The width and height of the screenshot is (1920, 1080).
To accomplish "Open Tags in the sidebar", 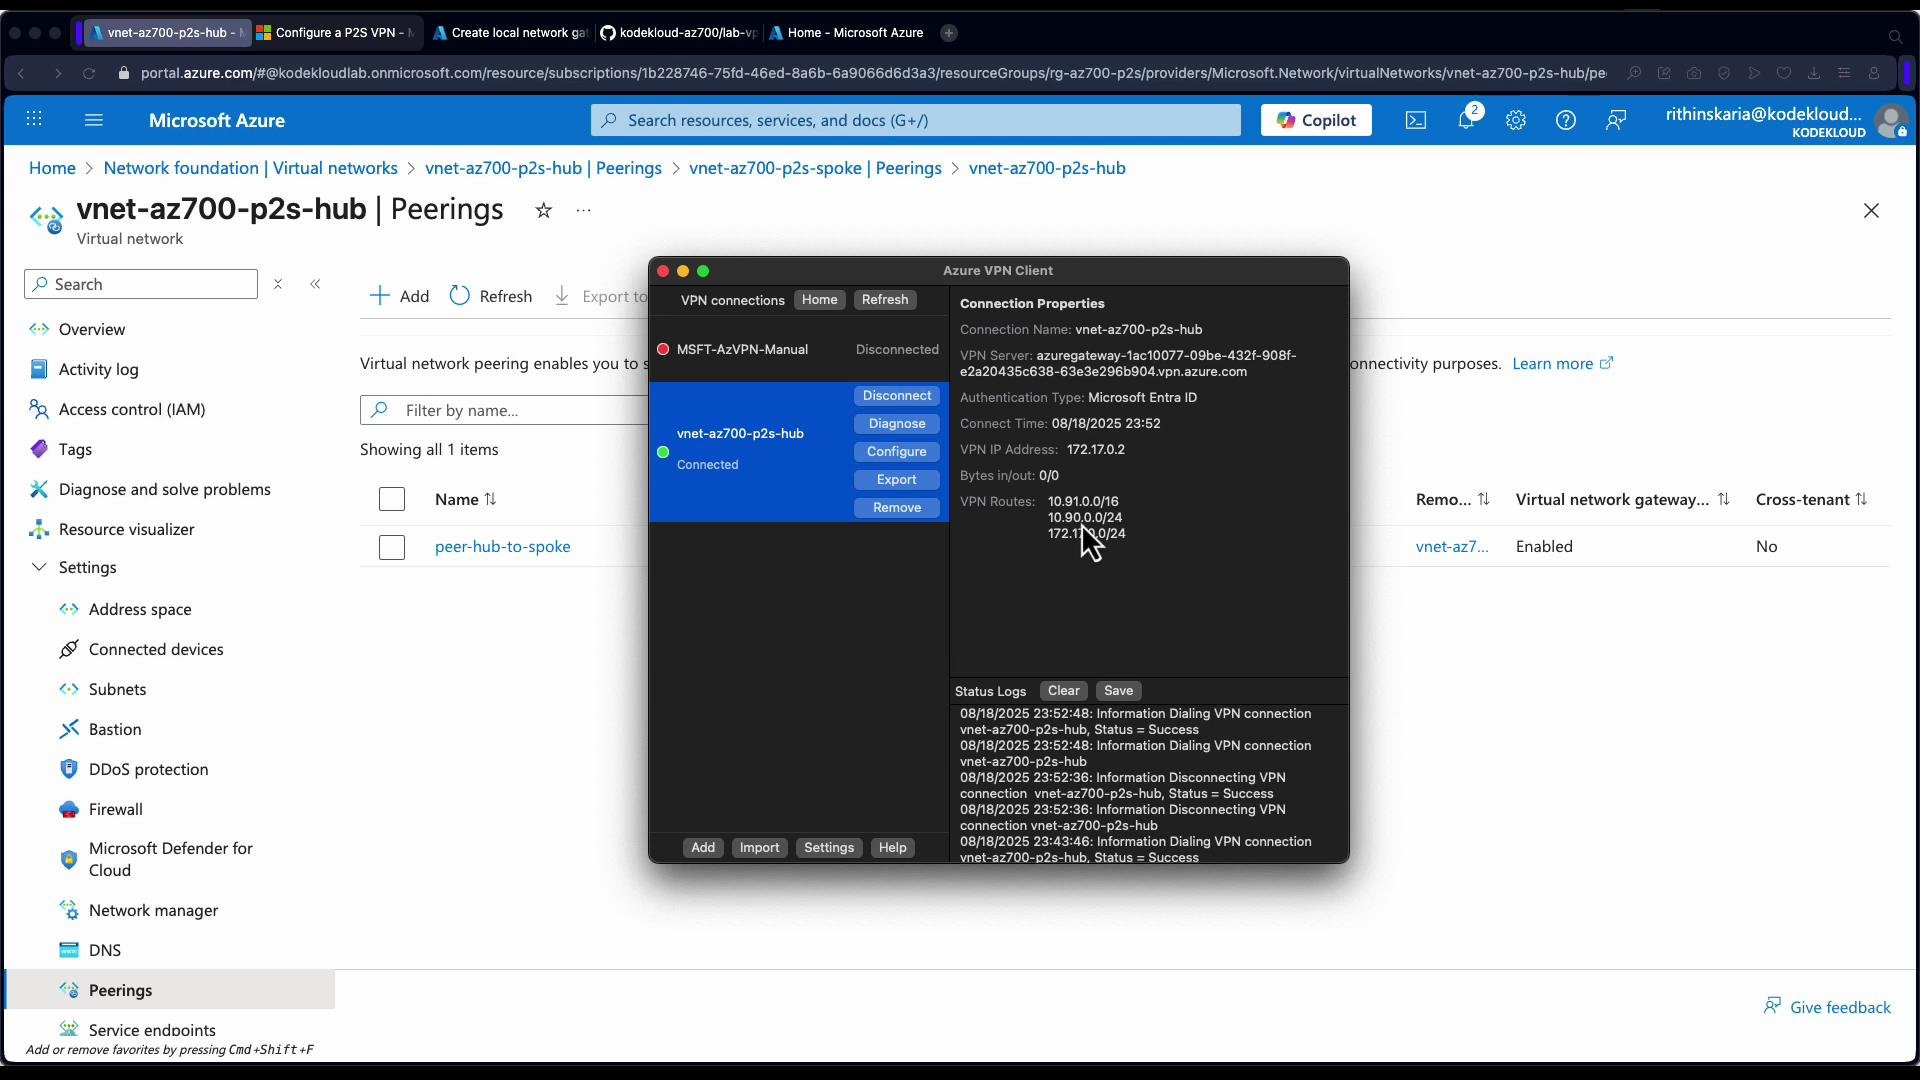I will click(75, 449).
